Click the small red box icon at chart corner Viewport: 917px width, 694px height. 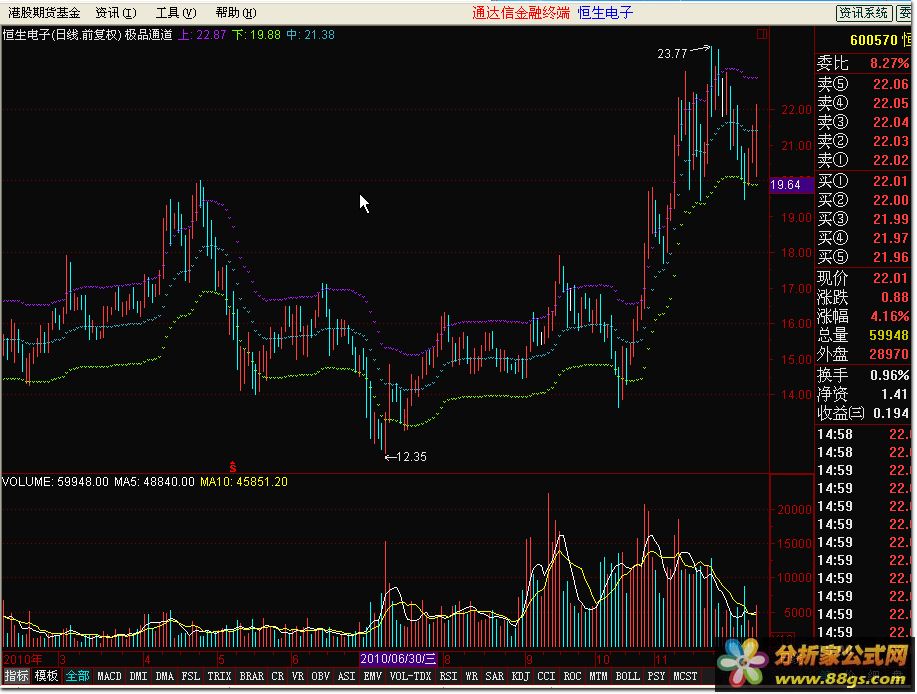point(761,34)
